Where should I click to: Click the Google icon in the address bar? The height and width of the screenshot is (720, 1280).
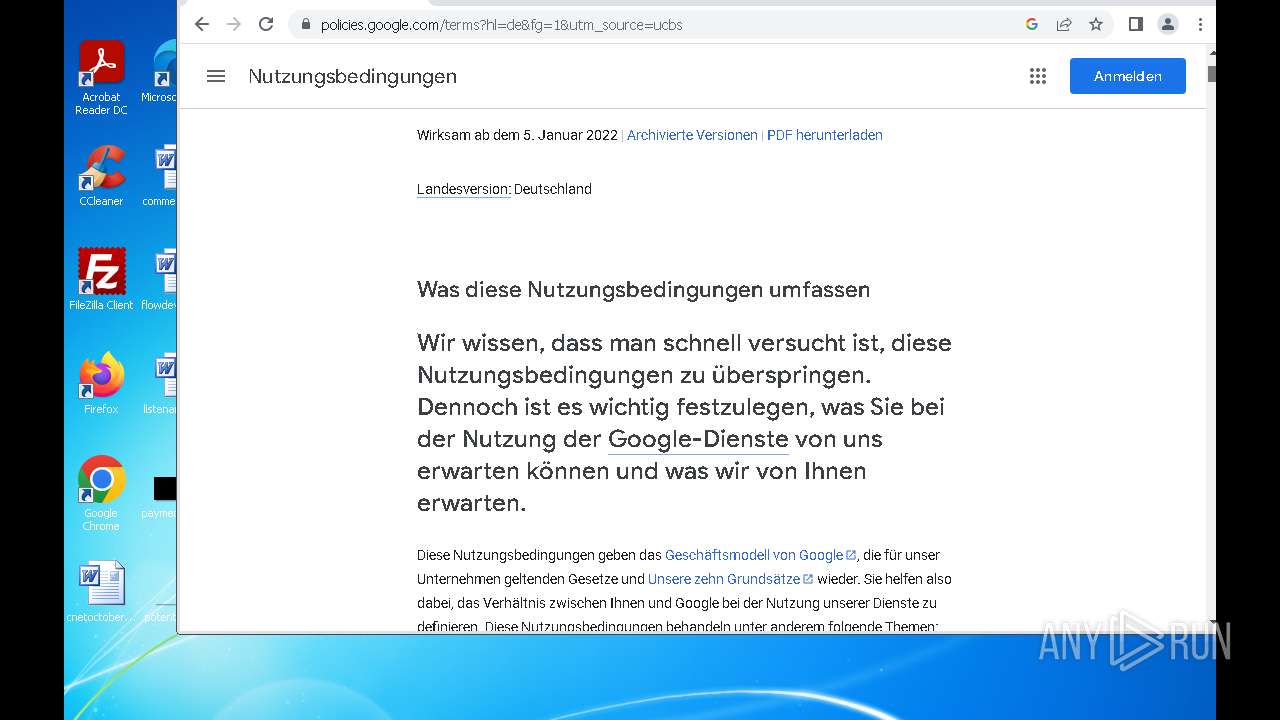(1032, 24)
